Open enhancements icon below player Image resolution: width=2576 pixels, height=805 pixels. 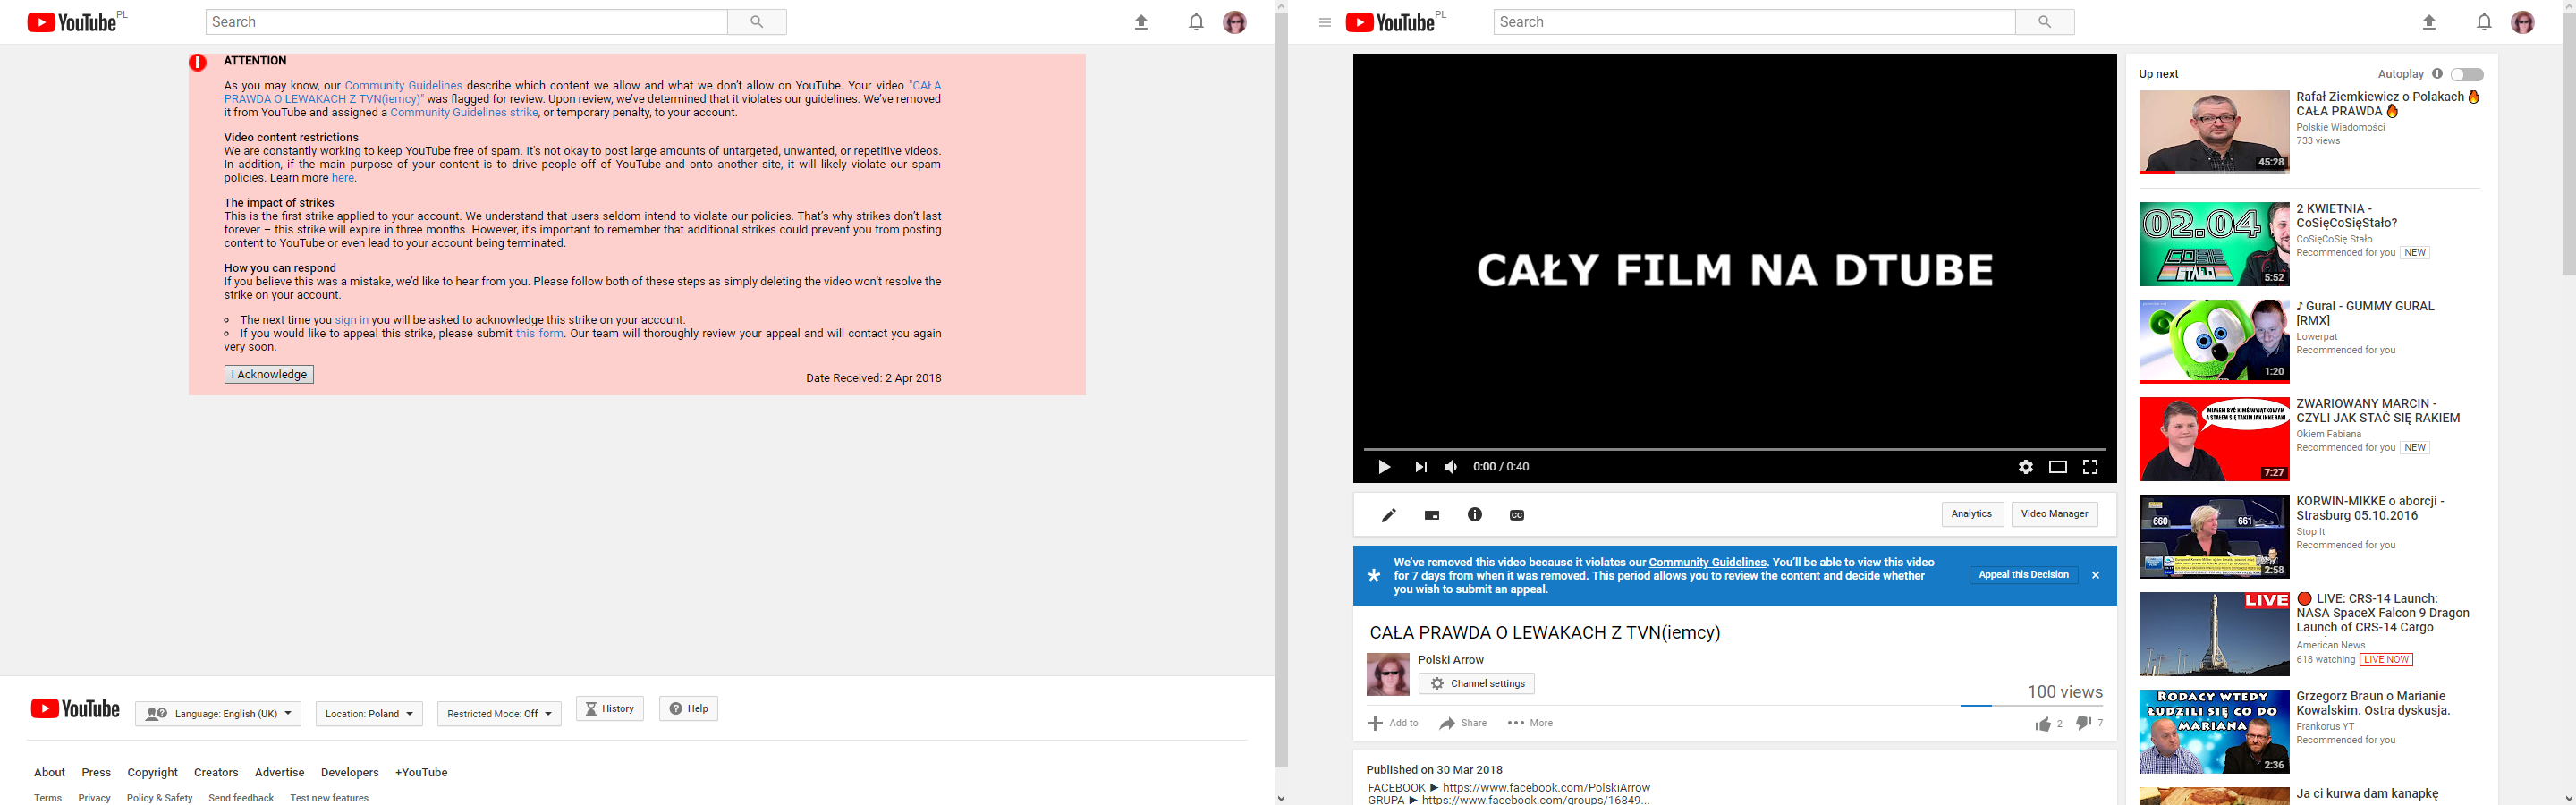click(x=1432, y=515)
